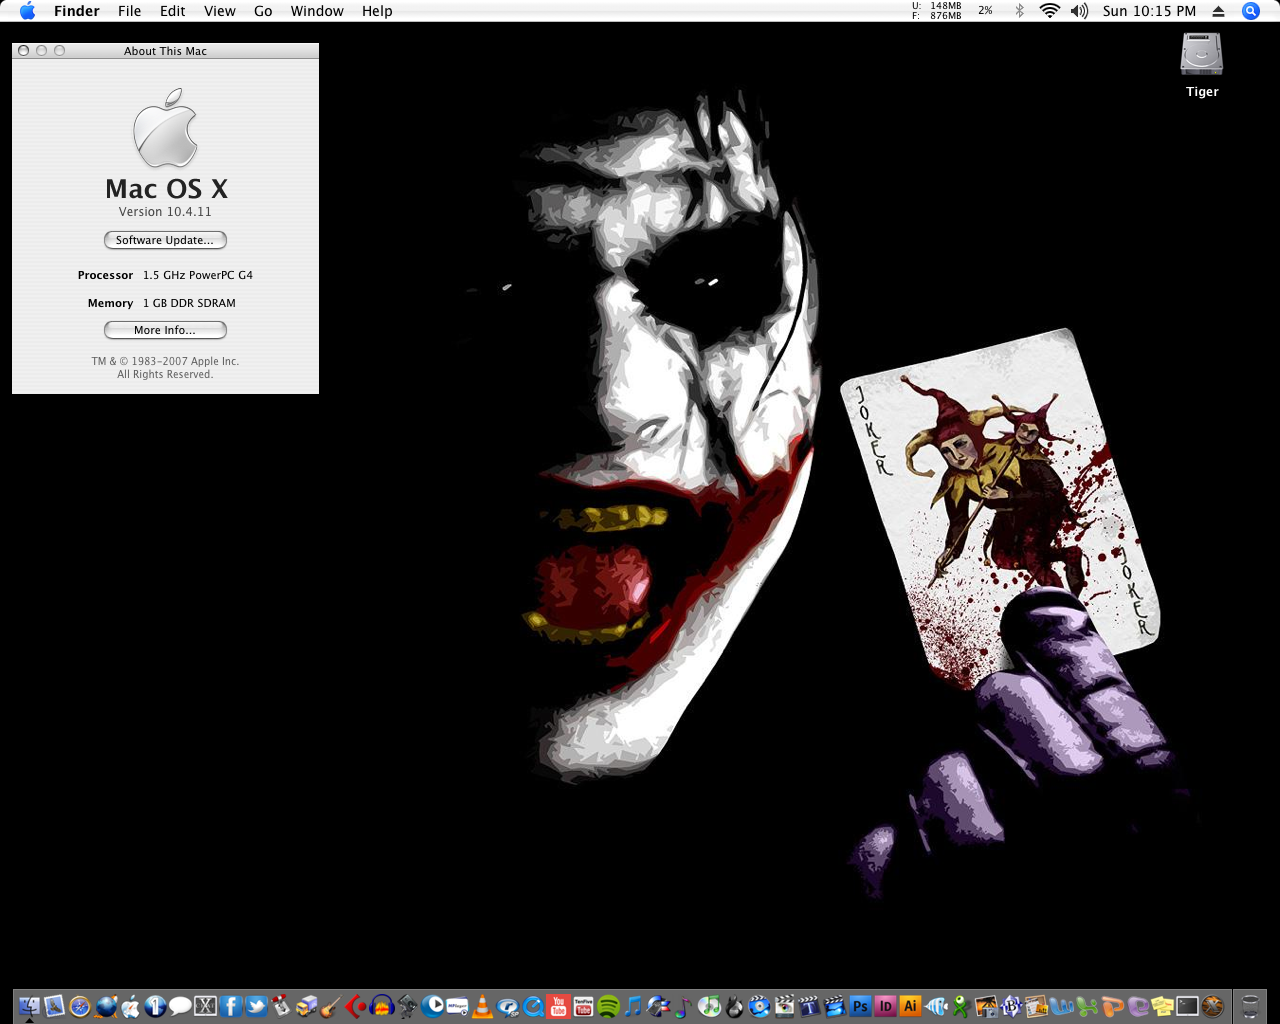
Task: Open the Go menu
Action: point(263,11)
